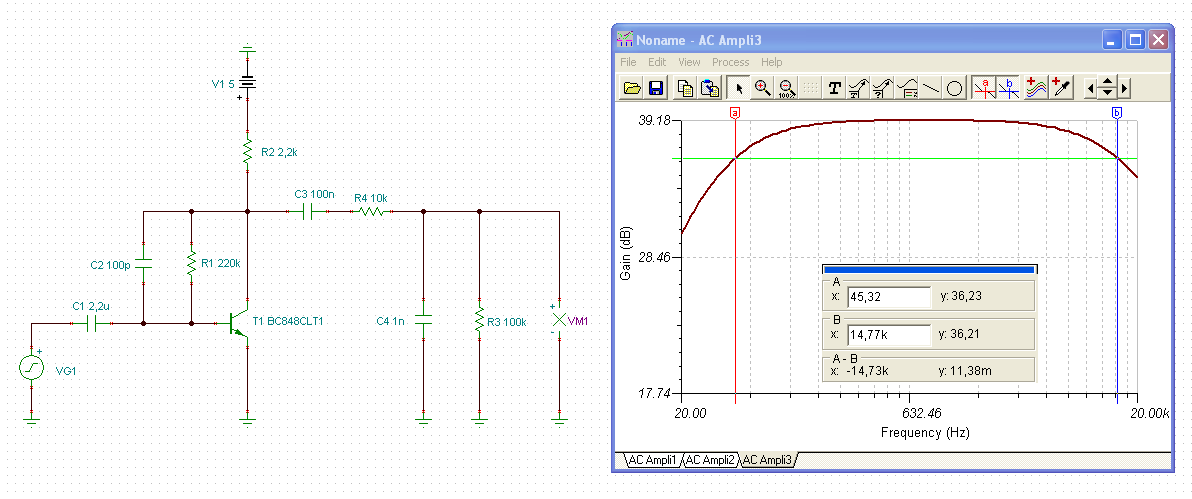Screen dimensions: 1192x499
Task: Click the 'y: 11,38m' A-B difference readout
Action: pos(964,371)
